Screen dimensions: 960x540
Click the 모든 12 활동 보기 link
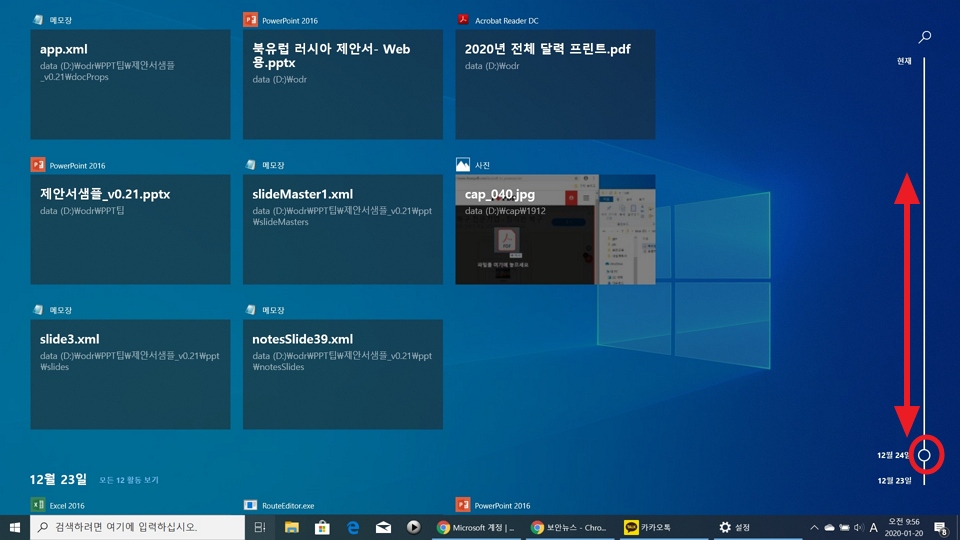[x=129, y=480]
